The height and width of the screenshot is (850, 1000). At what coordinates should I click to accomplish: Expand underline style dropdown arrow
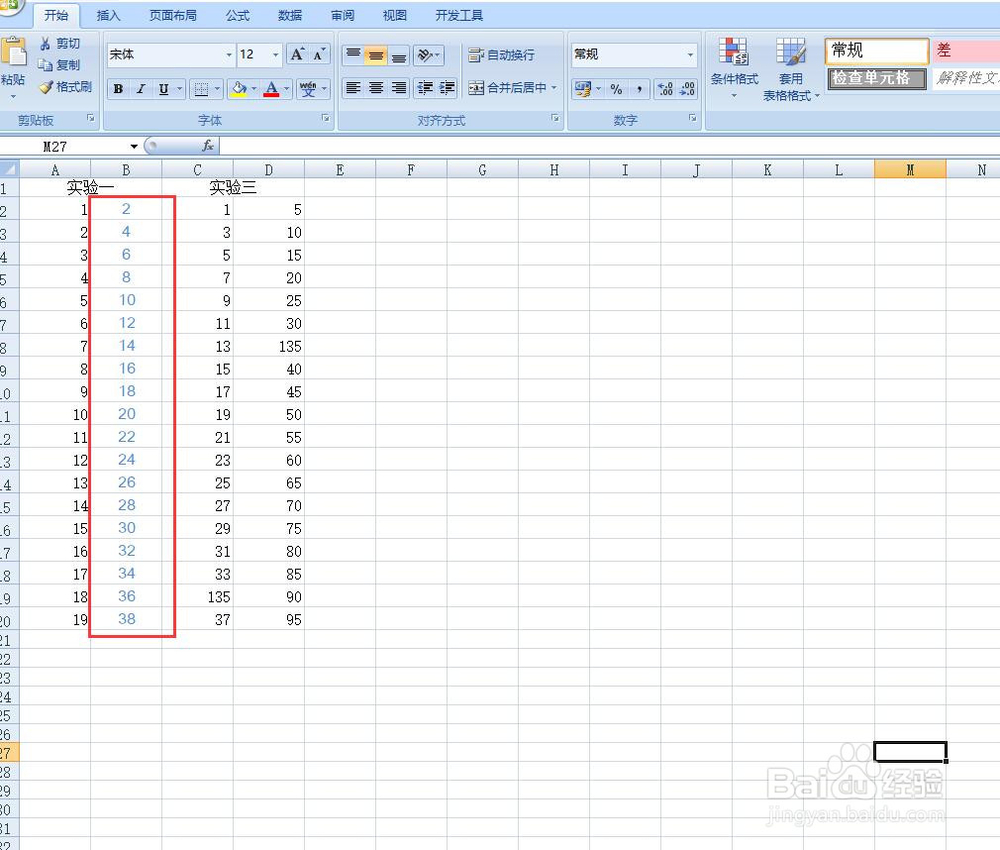tap(180, 89)
